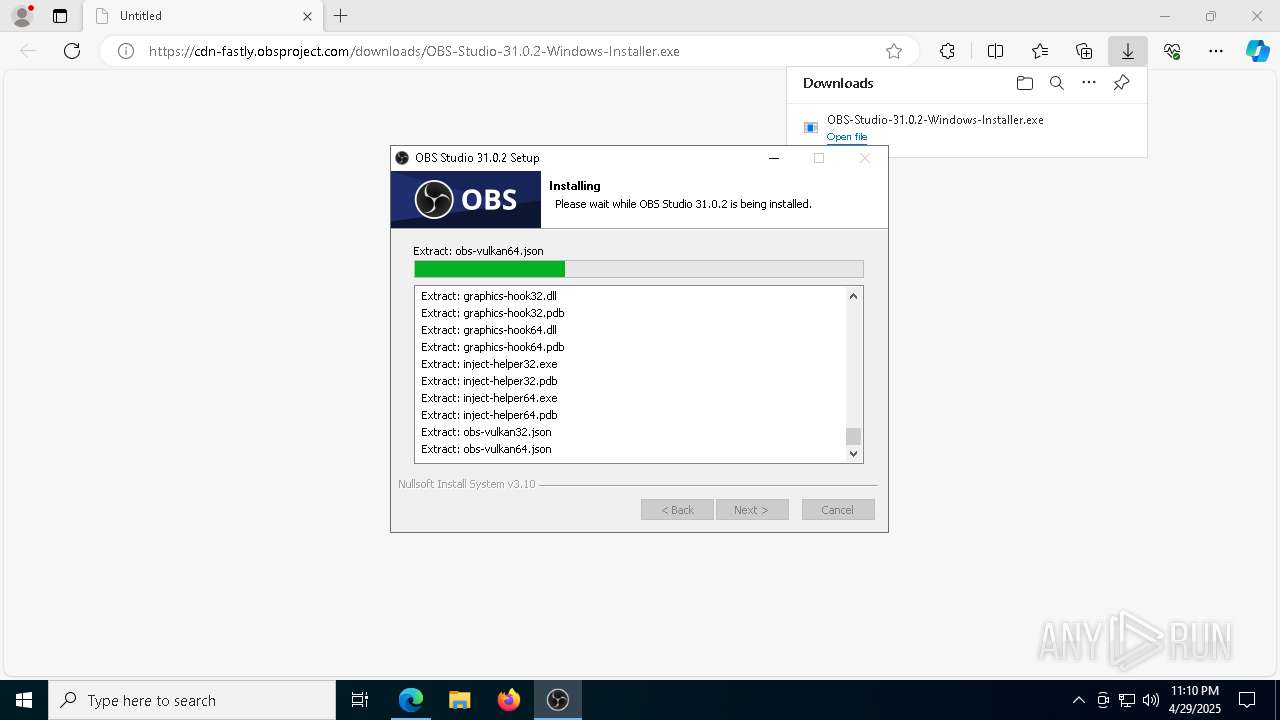View site information icon in address bar
Image resolution: width=1280 pixels, height=720 pixels.
coord(126,51)
